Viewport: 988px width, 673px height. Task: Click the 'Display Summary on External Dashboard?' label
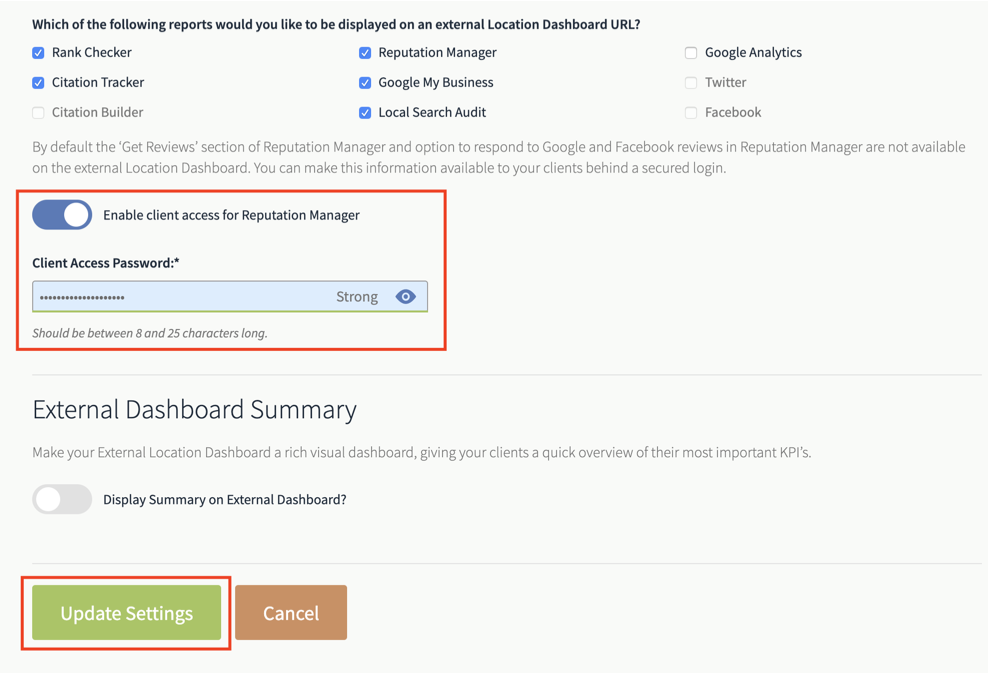pos(225,500)
